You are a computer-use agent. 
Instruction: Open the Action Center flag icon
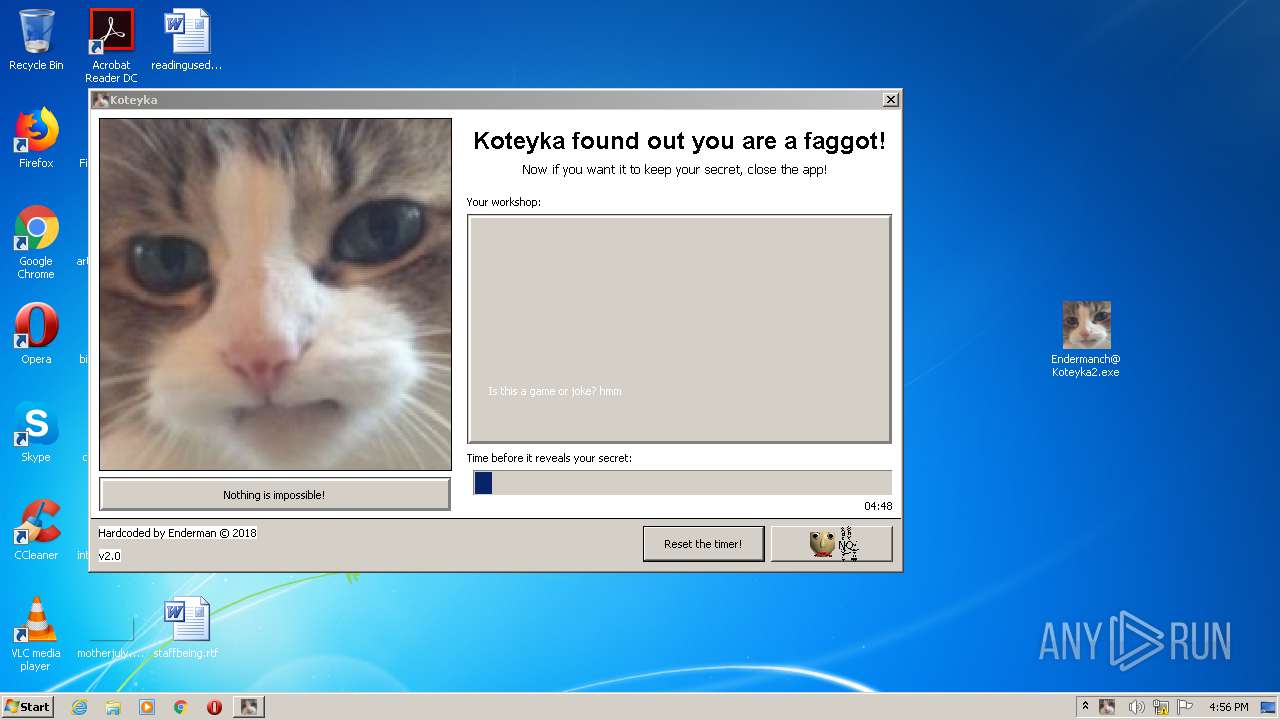(1185, 707)
